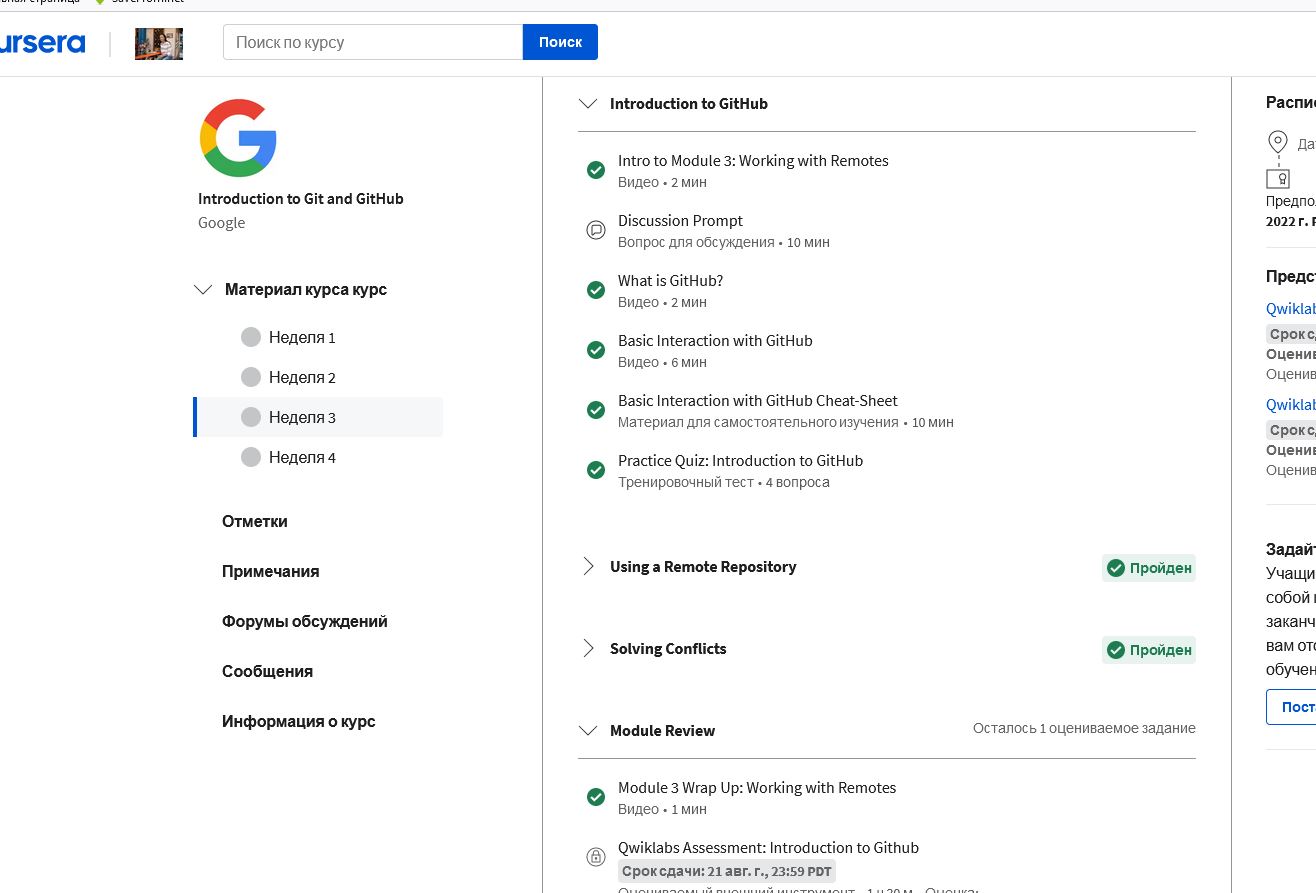The height and width of the screenshot is (893, 1316).
Task: Click the certificate icon below the location pin
Action: pyautogui.click(x=1278, y=179)
